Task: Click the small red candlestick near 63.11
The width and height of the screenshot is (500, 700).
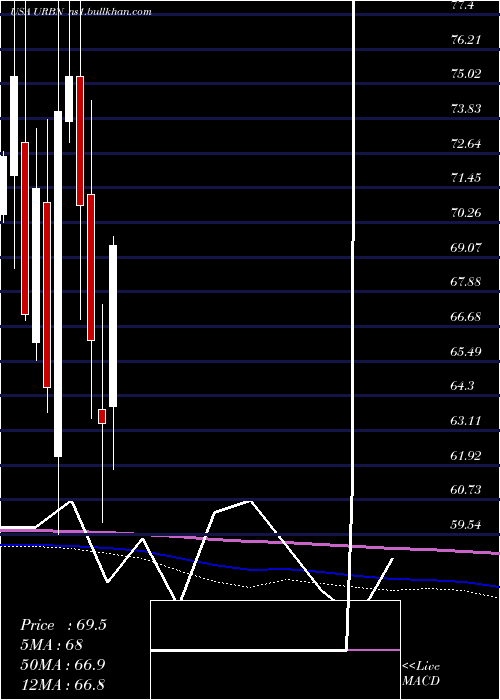Action: tap(102, 416)
